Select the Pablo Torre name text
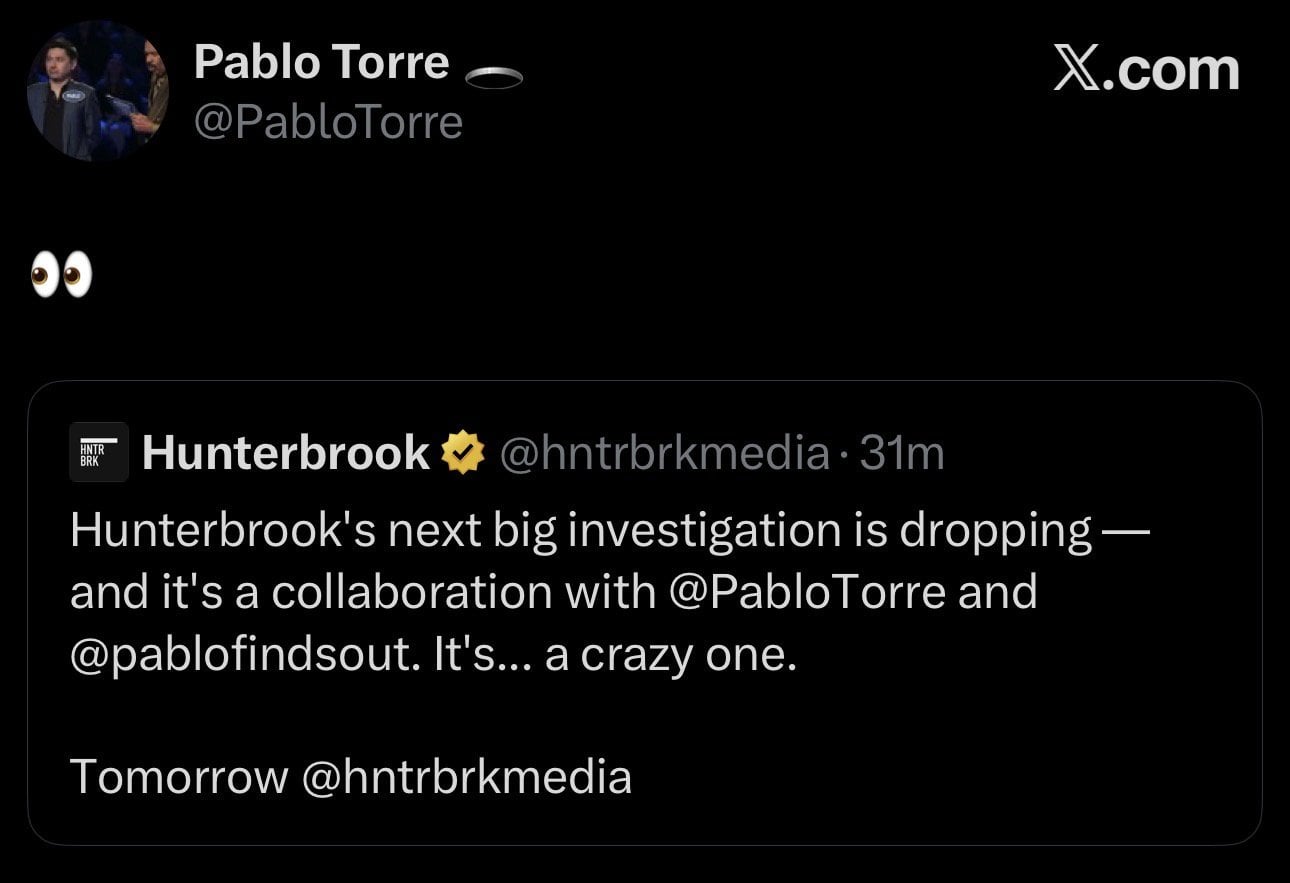Viewport: 1290px width, 883px height. pyautogui.click(x=322, y=60)
